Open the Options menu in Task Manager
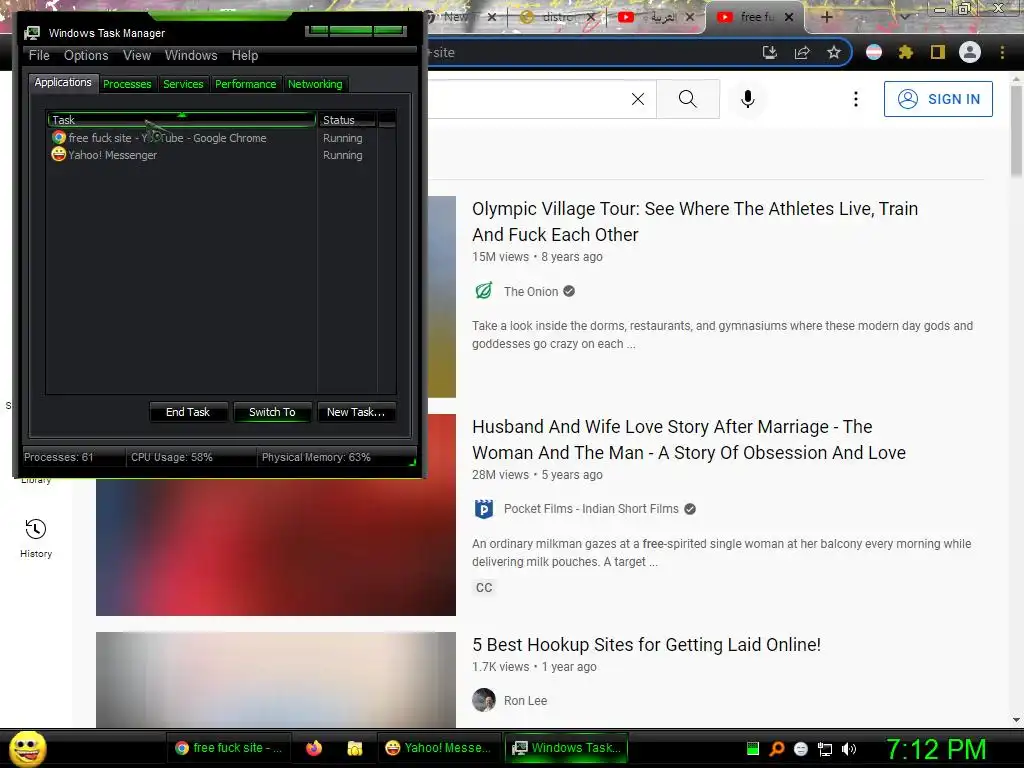 (x=86, y=56)
